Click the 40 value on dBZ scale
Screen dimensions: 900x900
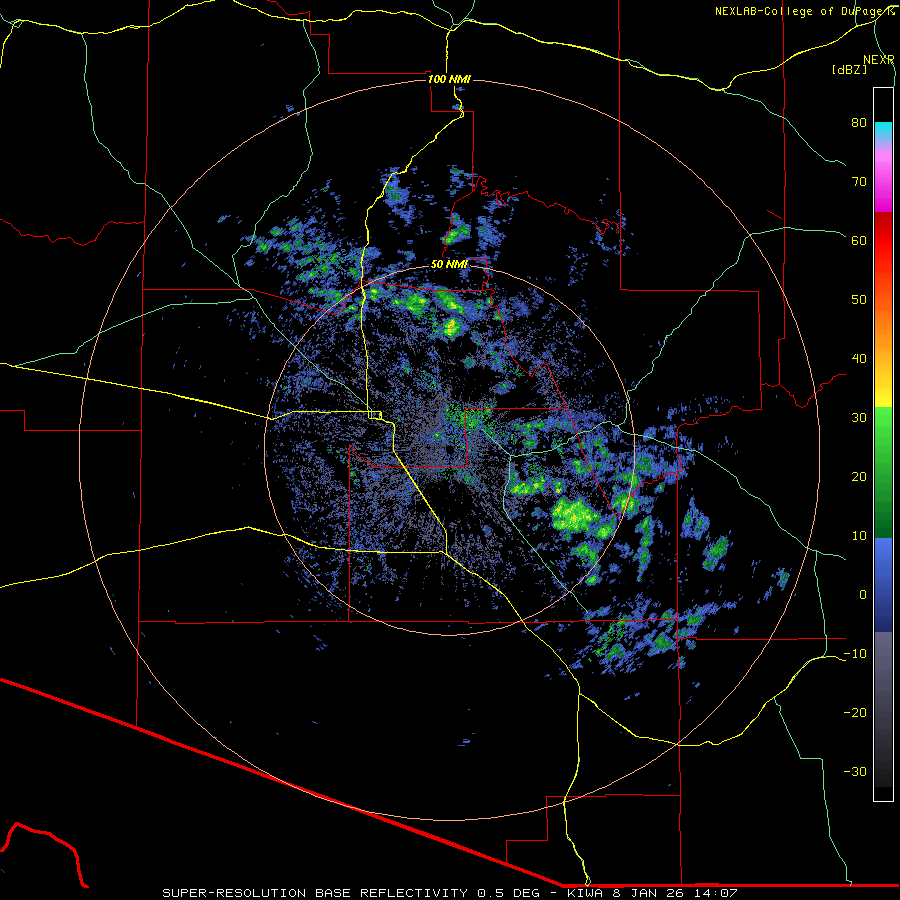(x=859, y=359)
